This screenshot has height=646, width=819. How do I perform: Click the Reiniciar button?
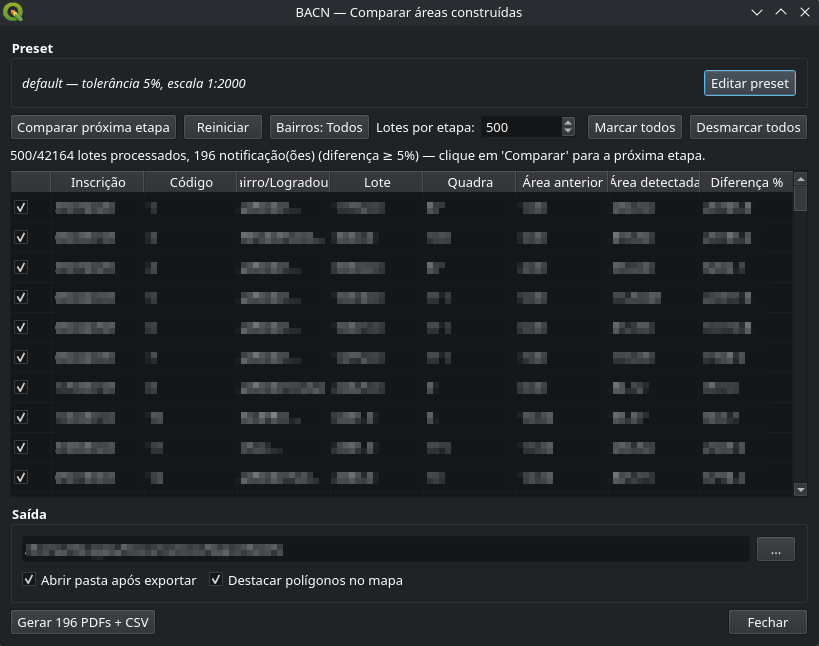coord(223,127)
